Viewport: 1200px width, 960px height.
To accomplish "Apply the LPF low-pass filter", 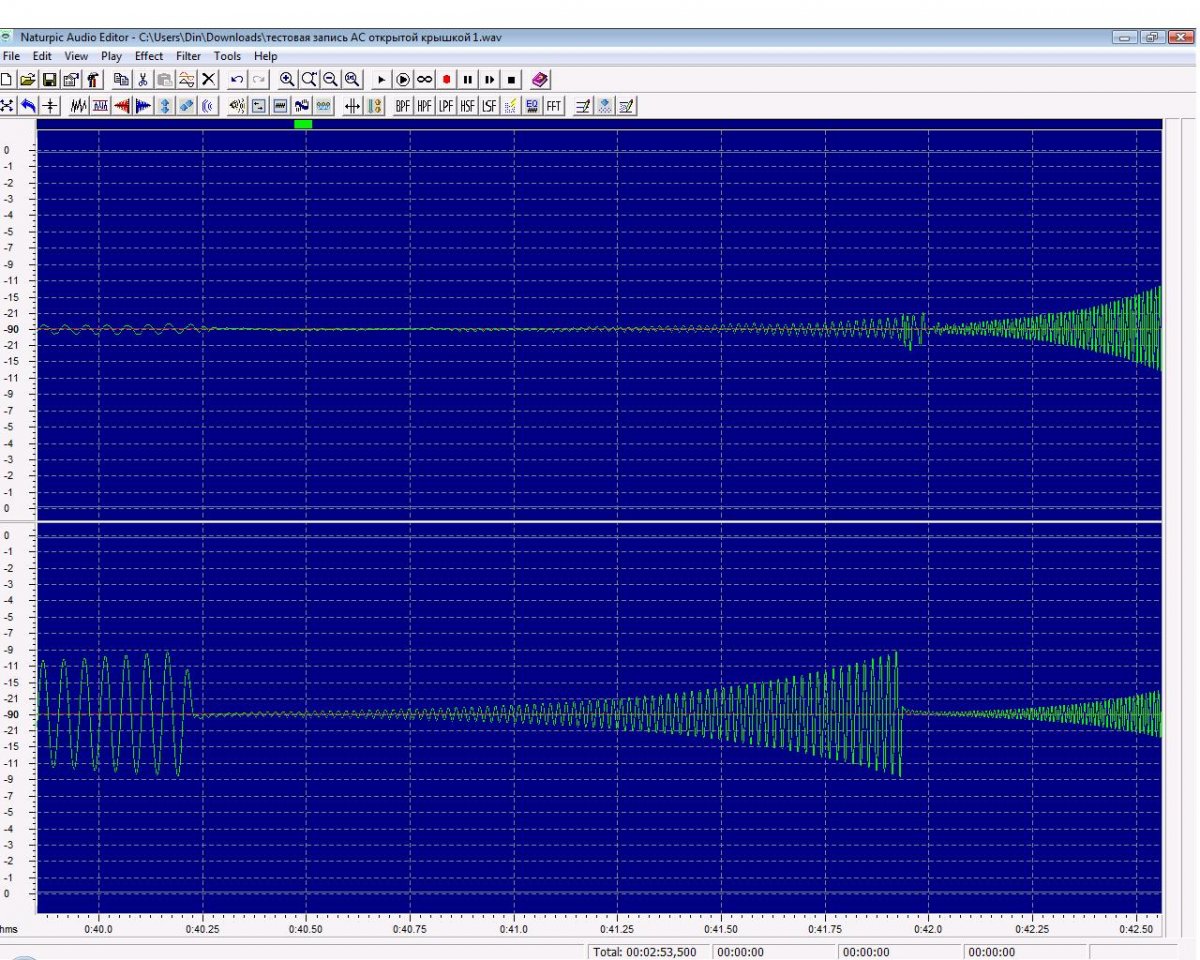I will (446, 105).
